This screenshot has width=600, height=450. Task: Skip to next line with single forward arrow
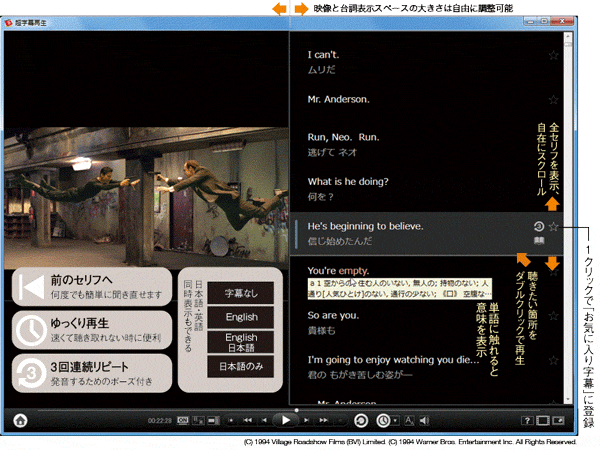(306, 421)
